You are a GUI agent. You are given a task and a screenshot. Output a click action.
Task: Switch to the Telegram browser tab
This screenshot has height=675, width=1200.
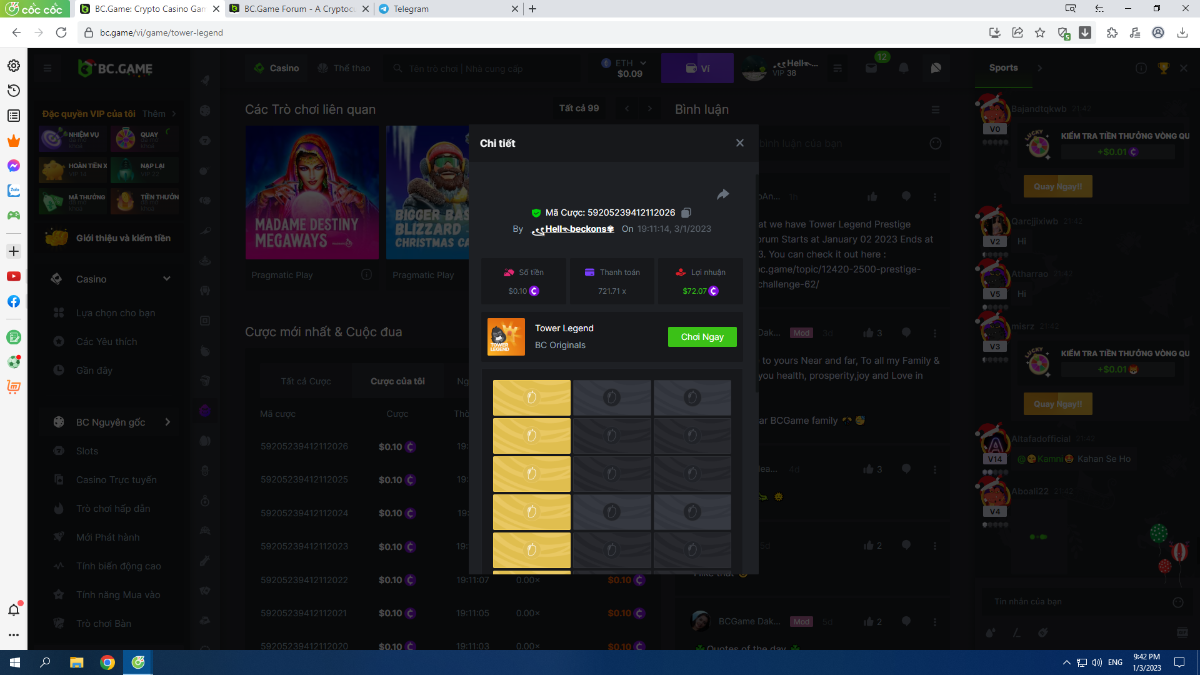[447, 9]
